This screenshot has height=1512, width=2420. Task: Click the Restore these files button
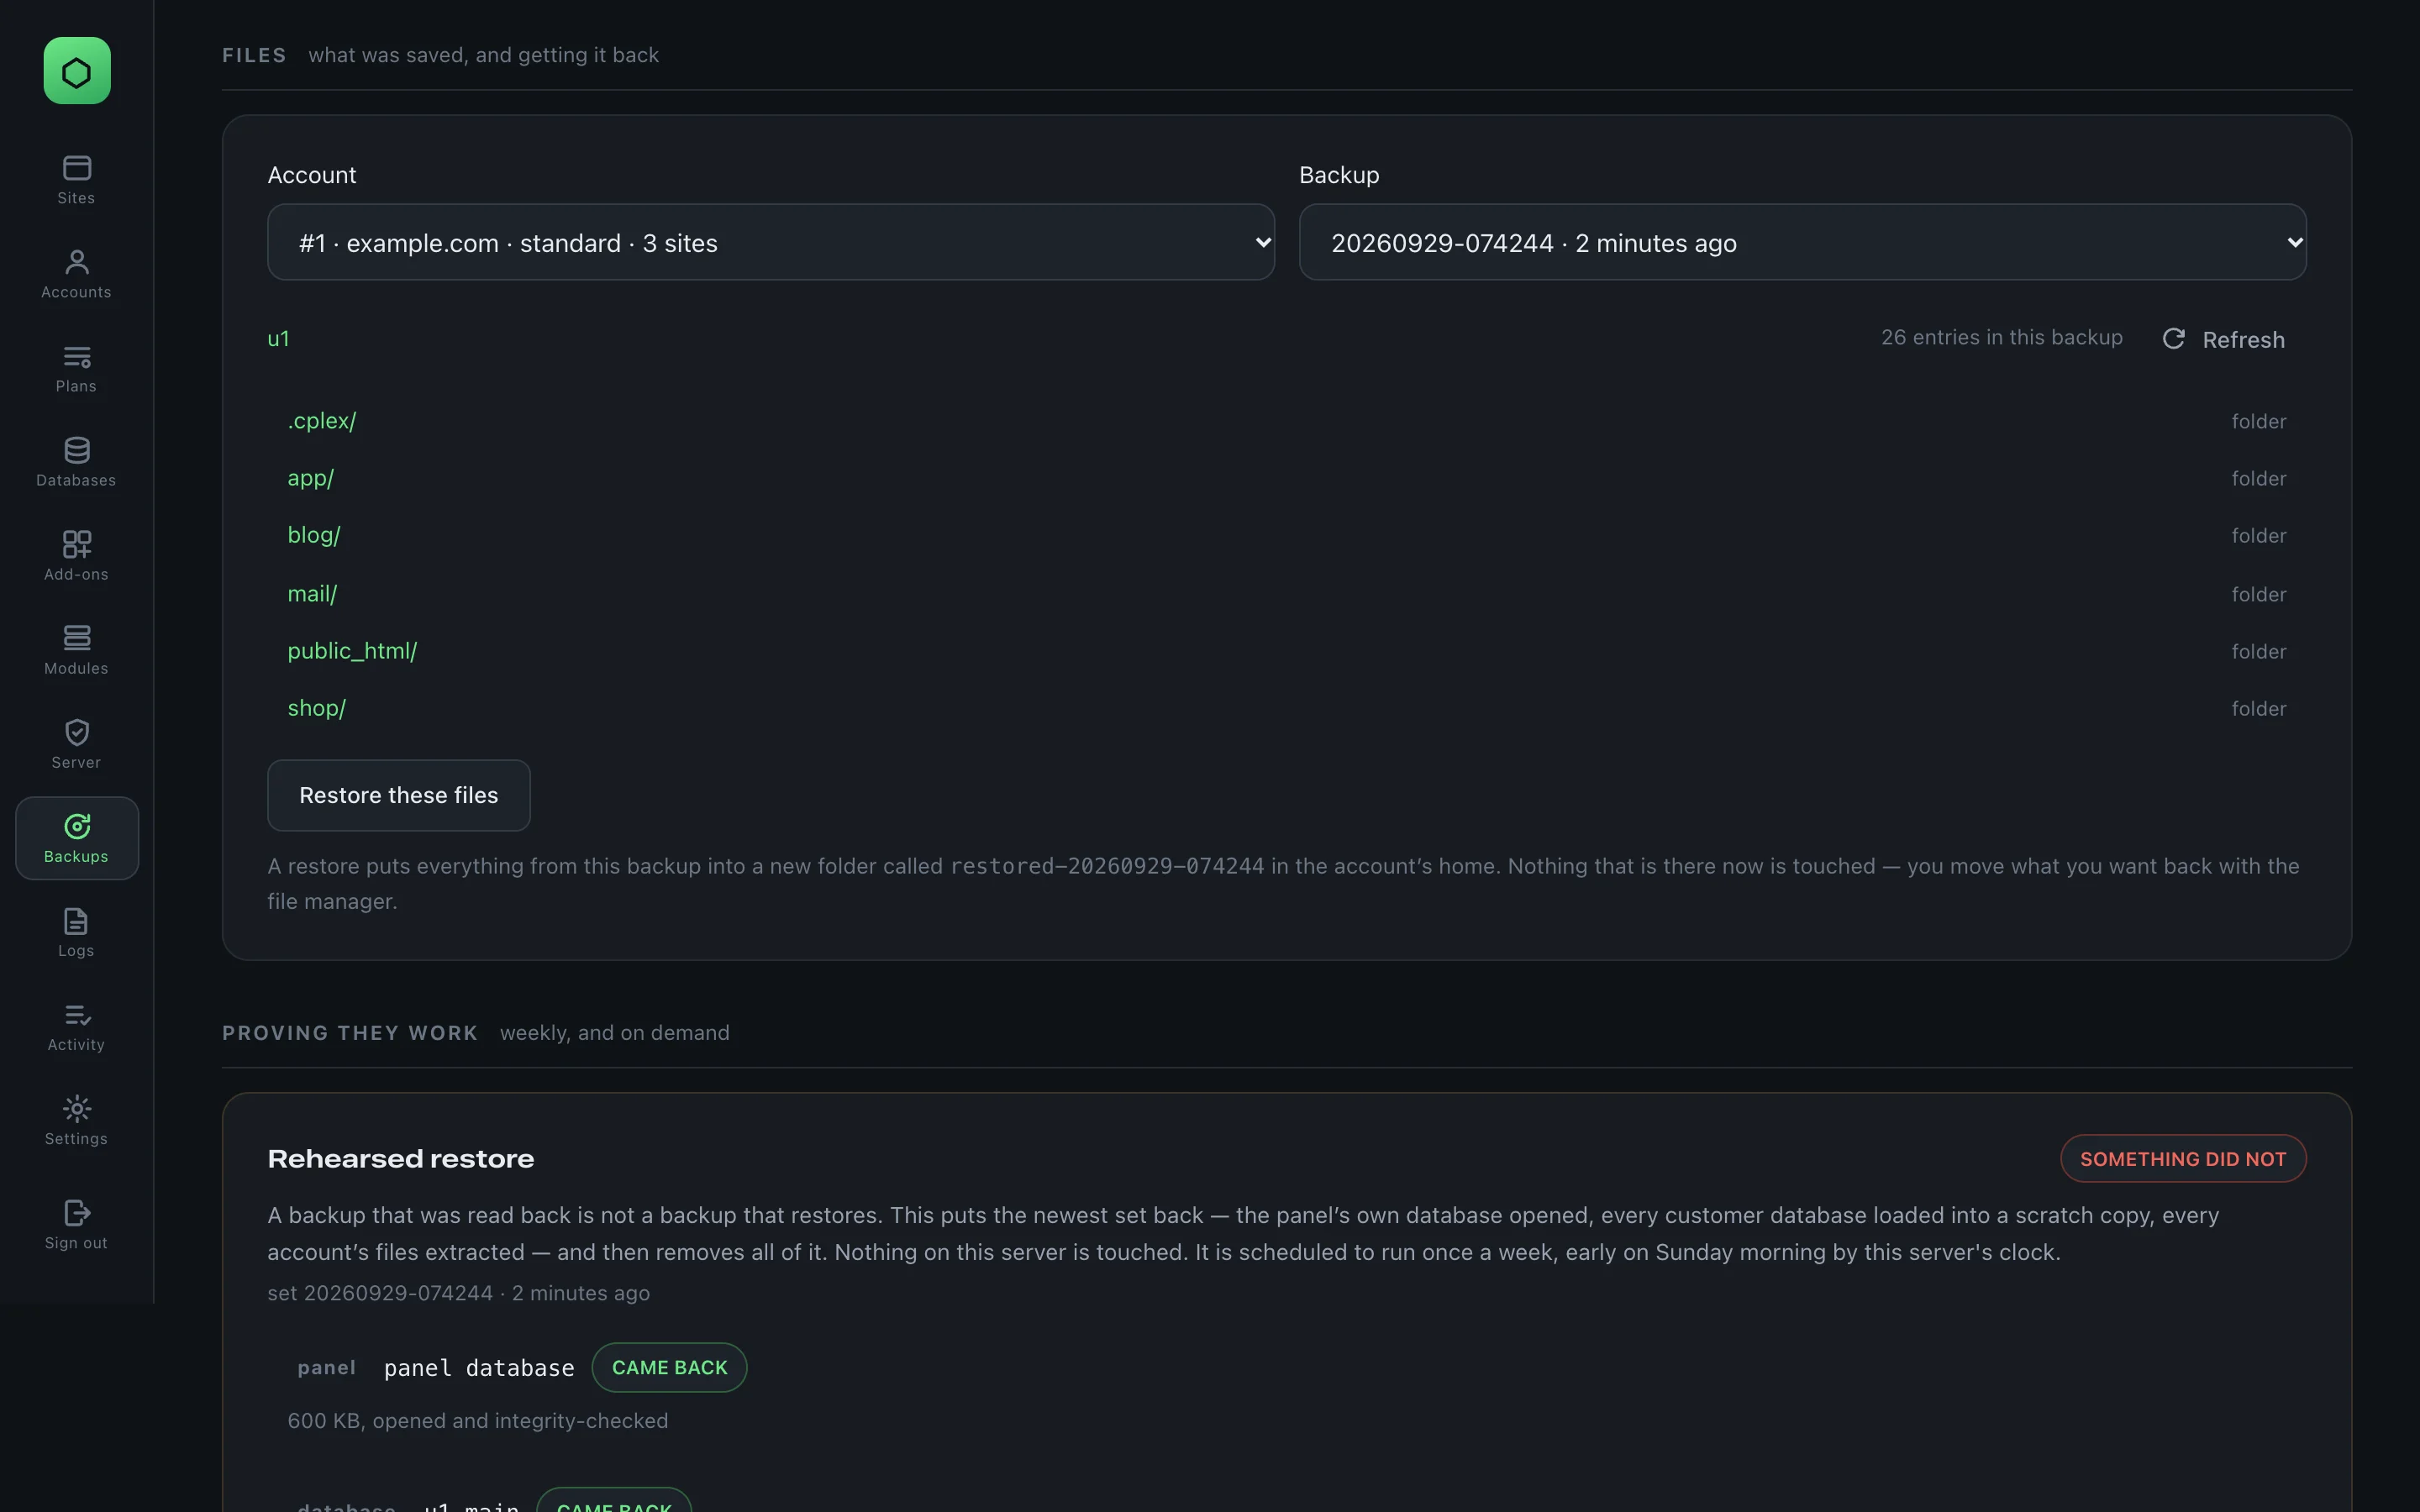[399, 795]
